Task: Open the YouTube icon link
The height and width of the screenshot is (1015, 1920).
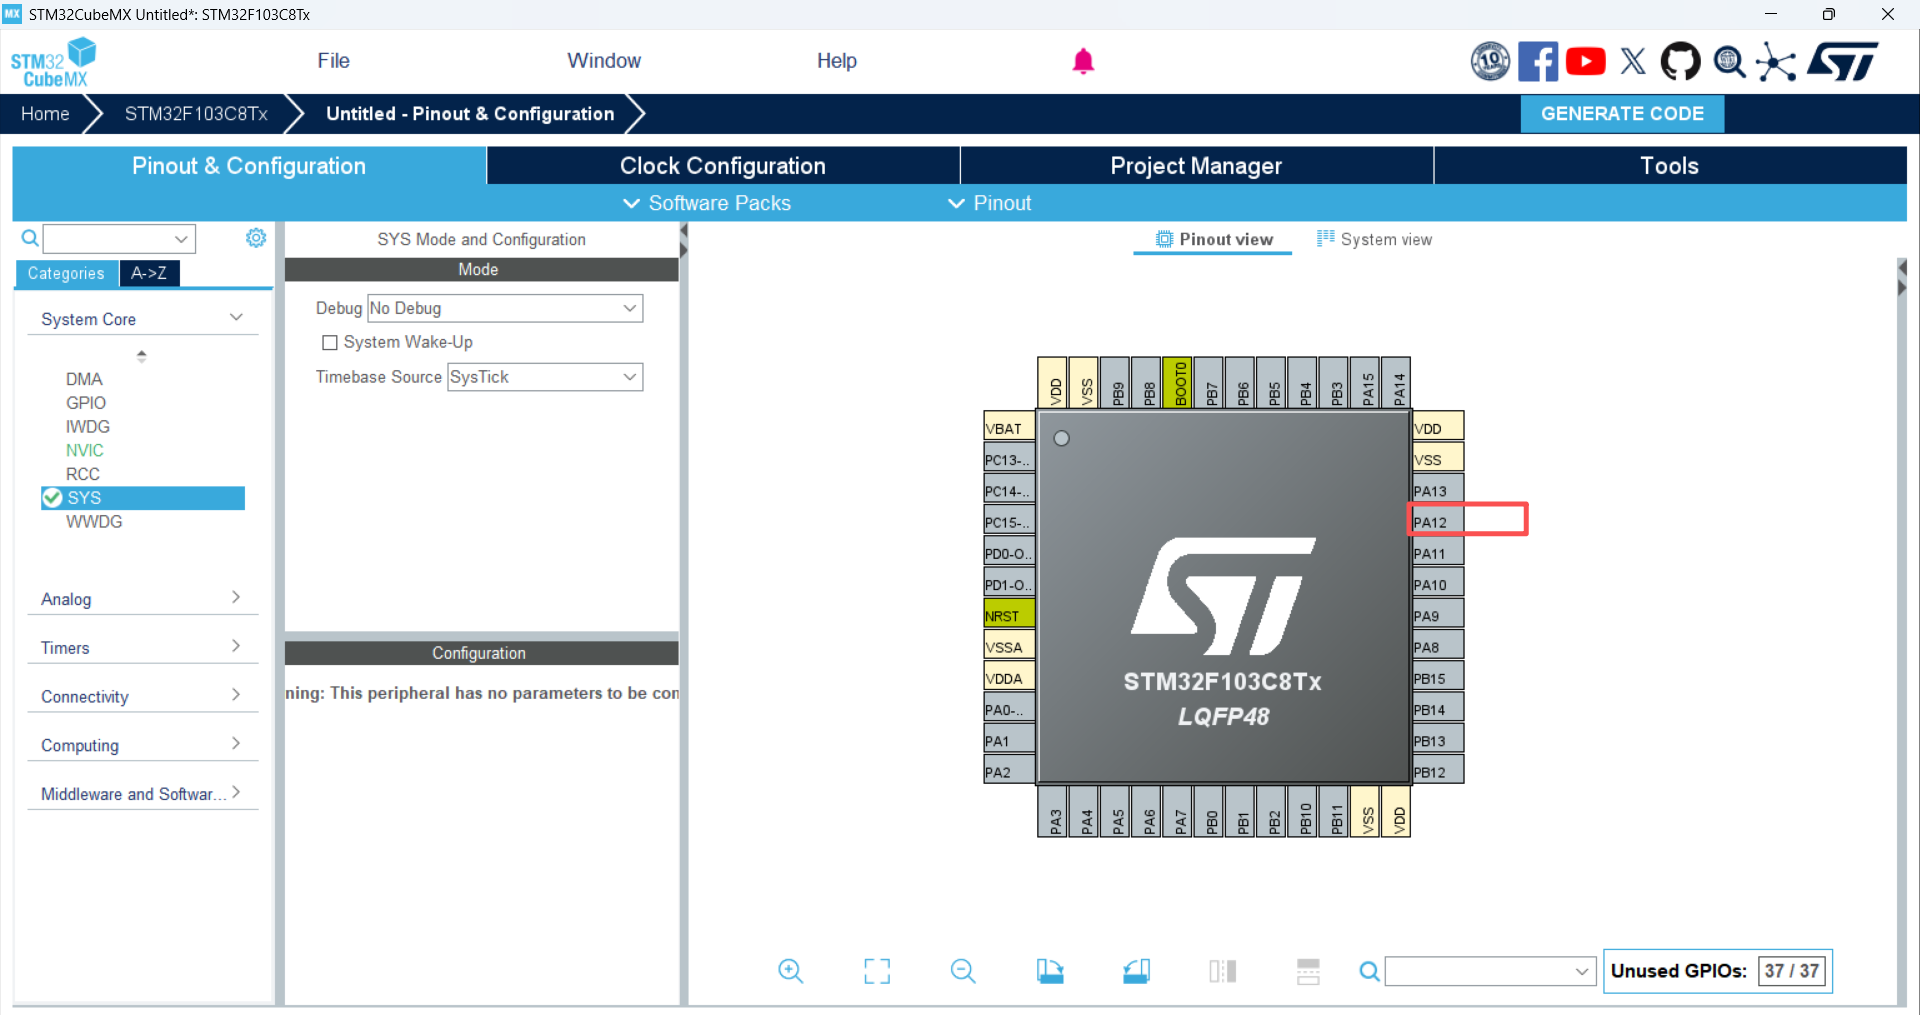Action: pyautogui.click(x=1586, y=61)
